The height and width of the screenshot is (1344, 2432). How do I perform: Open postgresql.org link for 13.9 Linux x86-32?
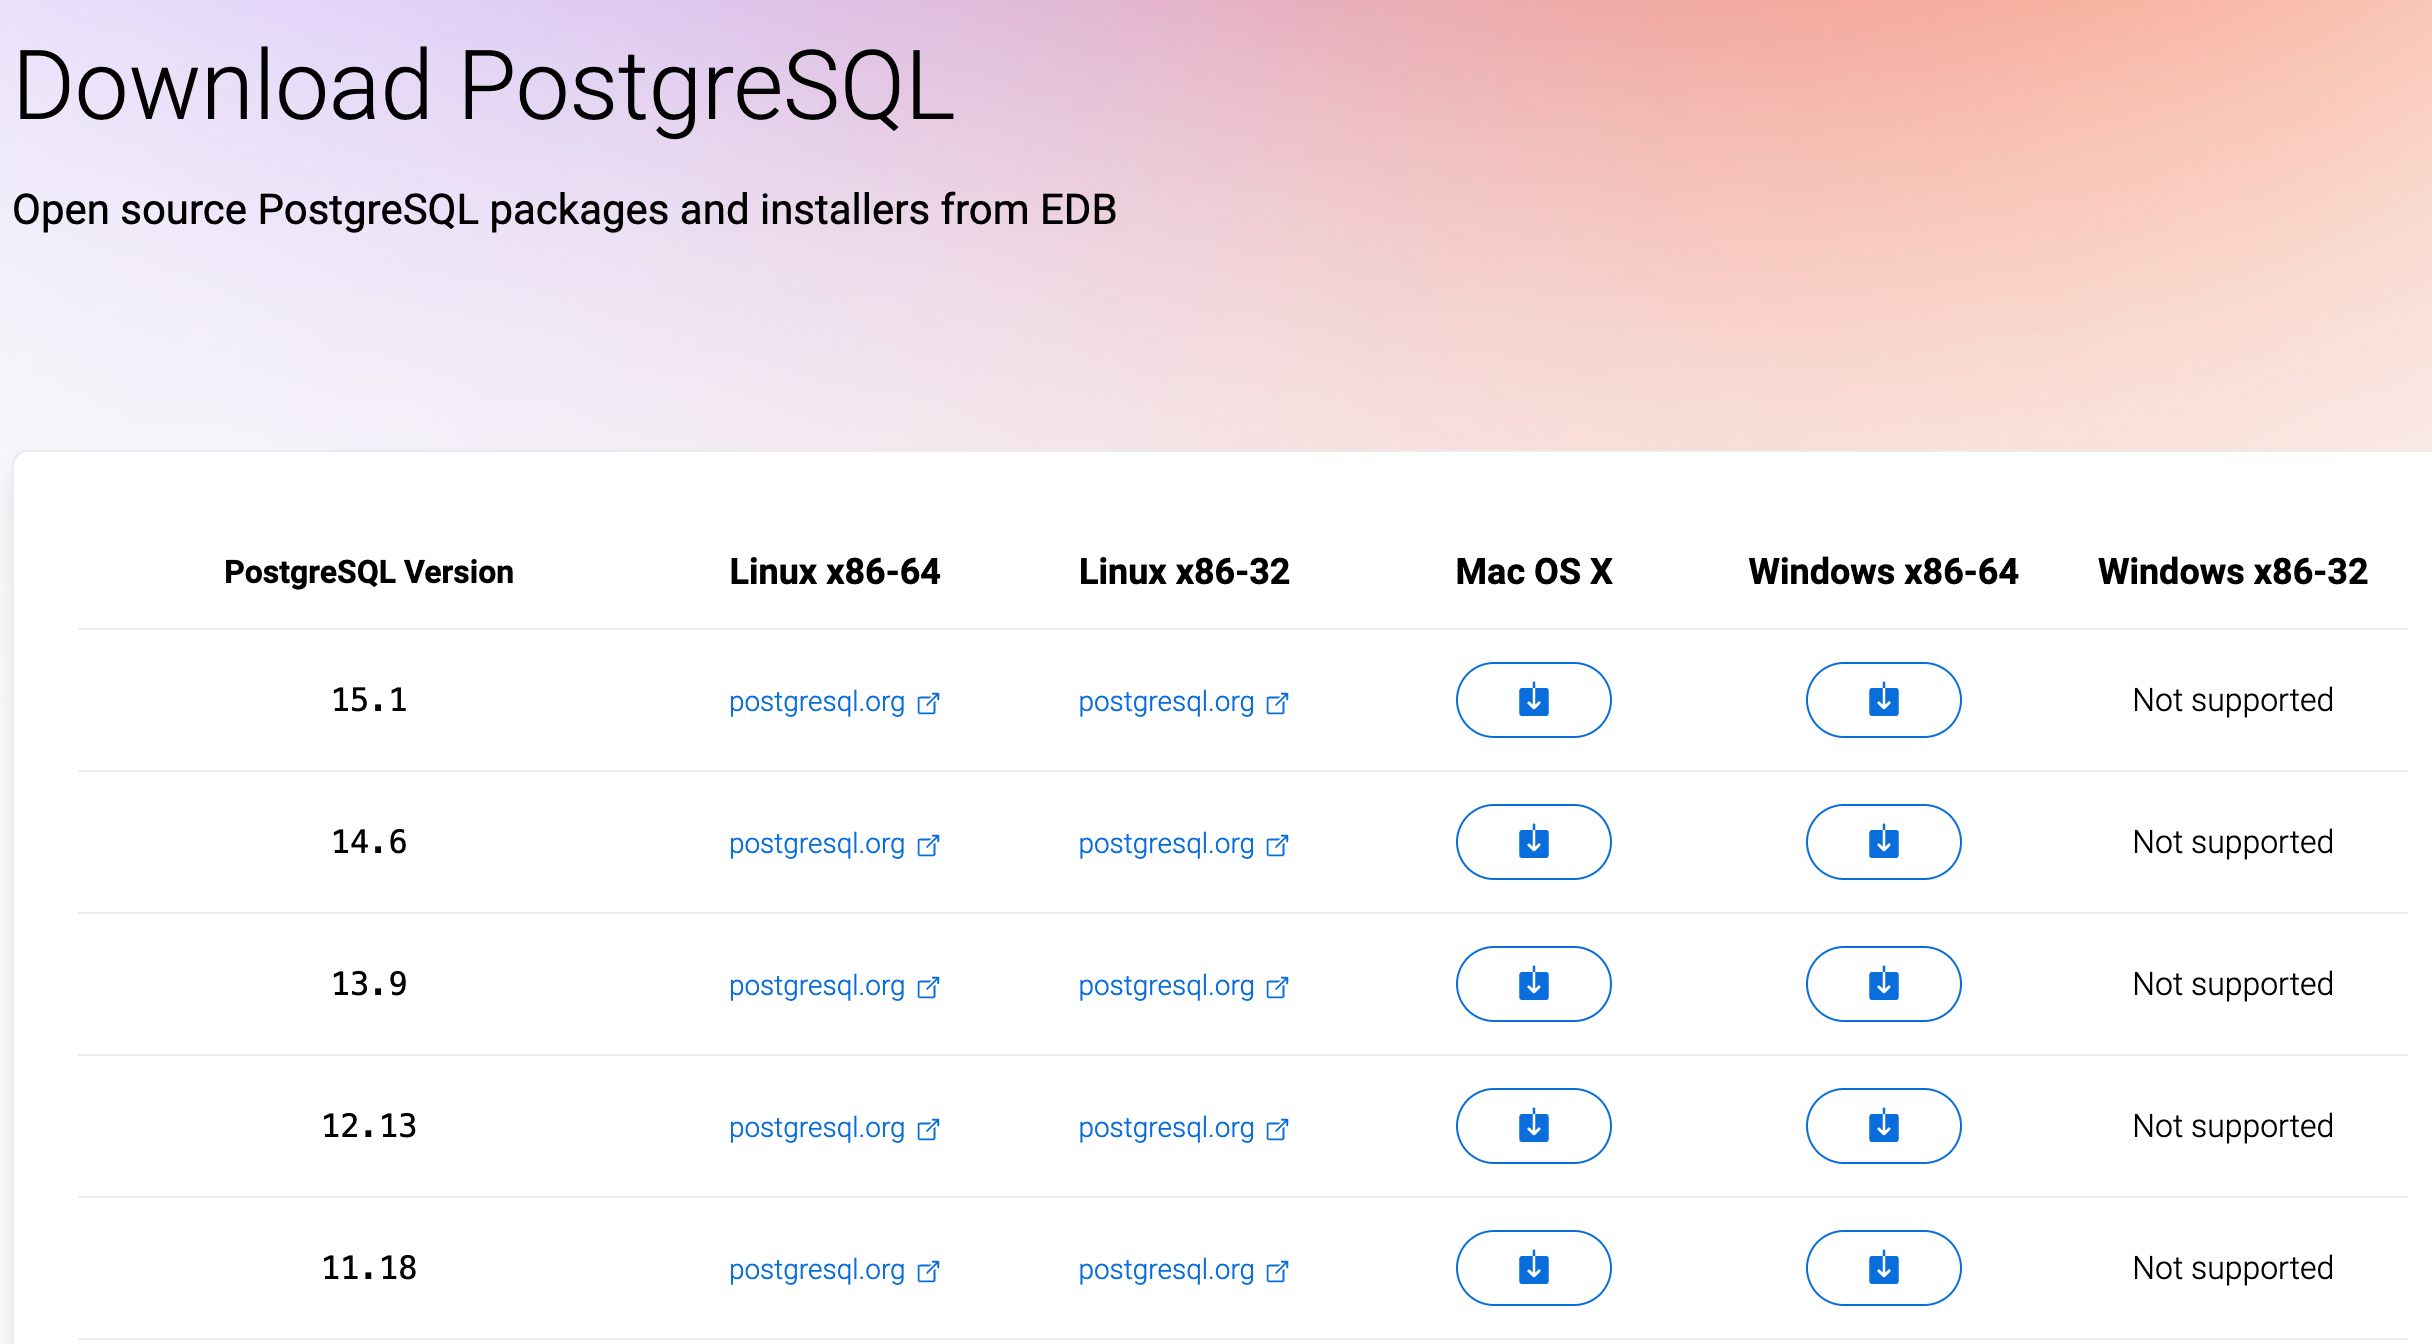click(1183, 986)
